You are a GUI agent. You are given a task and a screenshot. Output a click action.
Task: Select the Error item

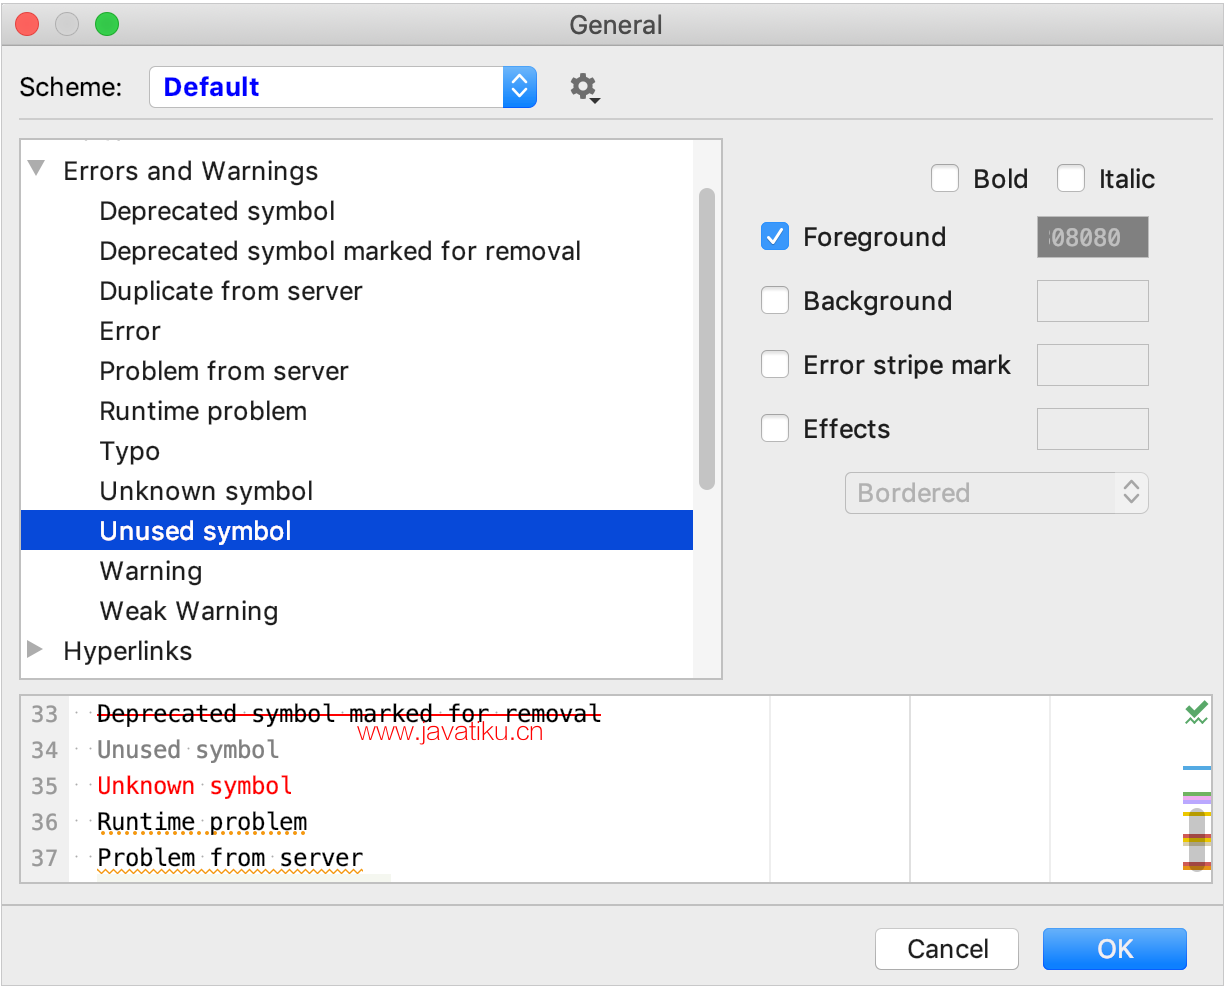point(357,331)
